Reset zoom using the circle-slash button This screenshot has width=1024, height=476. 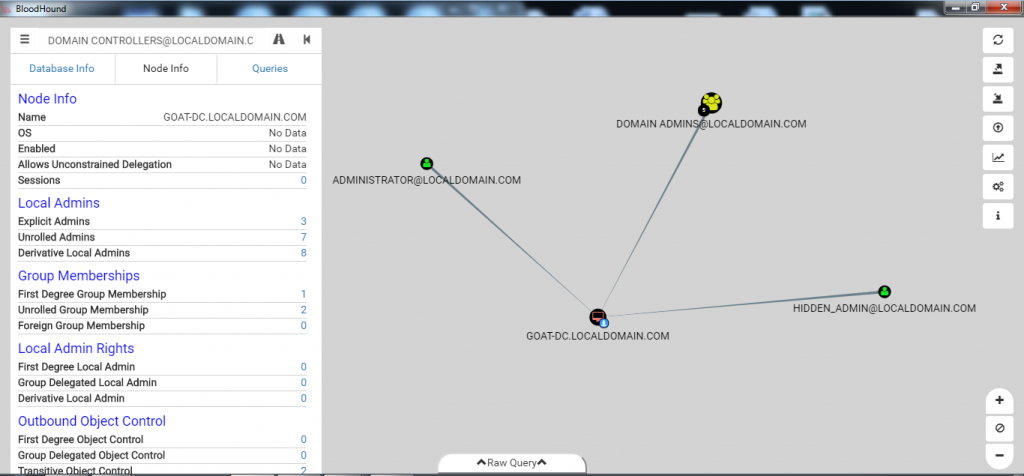pyautogui.click(x=999, y=428)
